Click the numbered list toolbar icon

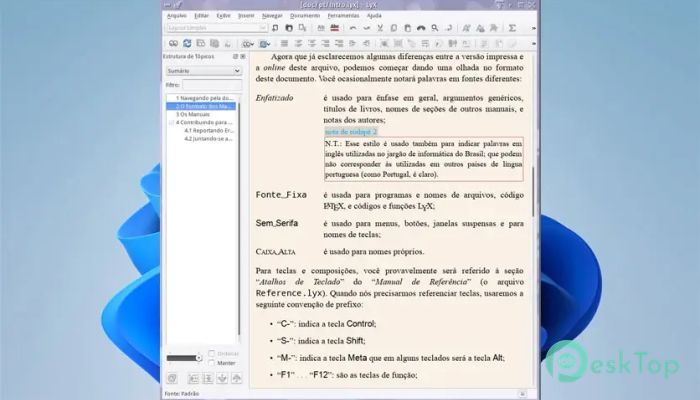click(x=298, y=43)
